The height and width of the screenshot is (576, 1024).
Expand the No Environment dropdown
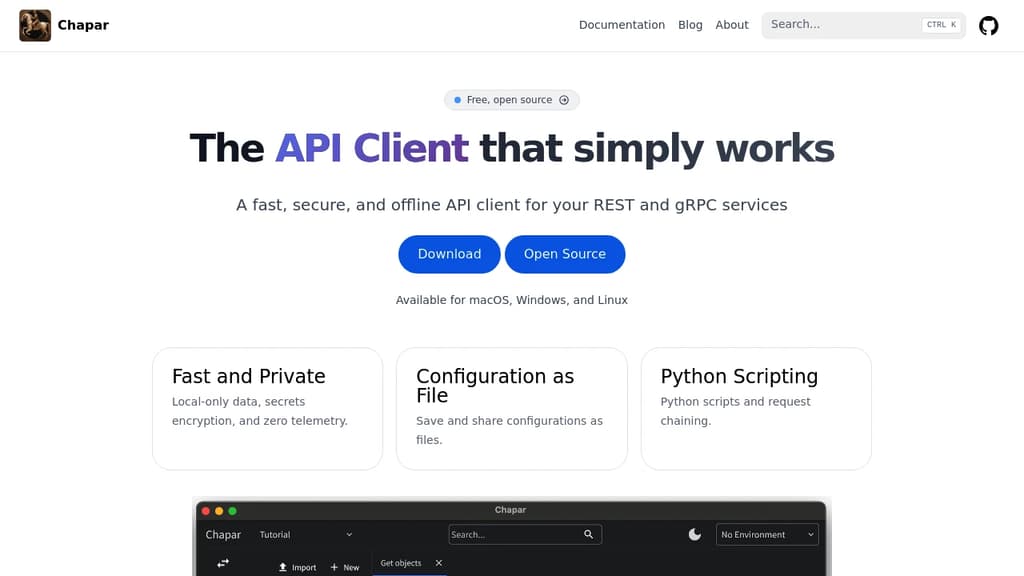767,534
